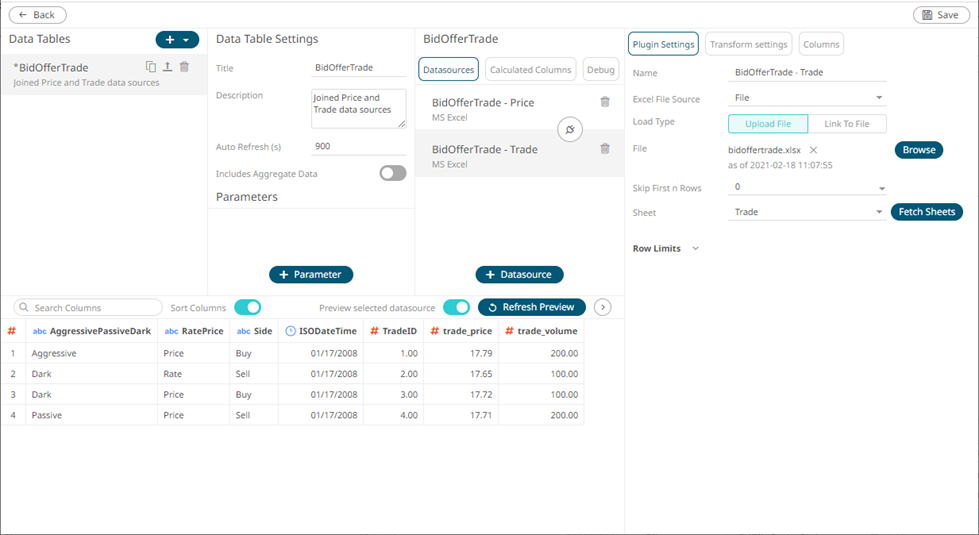The height and width of the screenshot is (535, 979).
Task: Clear the bidoffertrade.xlsx file with X
Action: [x=814, y=150]
